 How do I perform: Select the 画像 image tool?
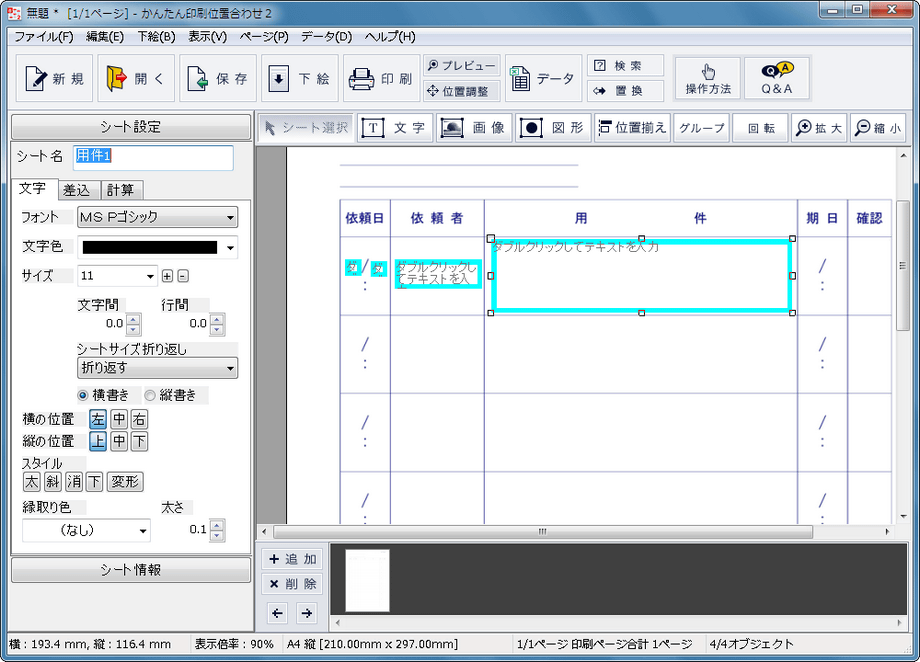click(x=474, y=128)
